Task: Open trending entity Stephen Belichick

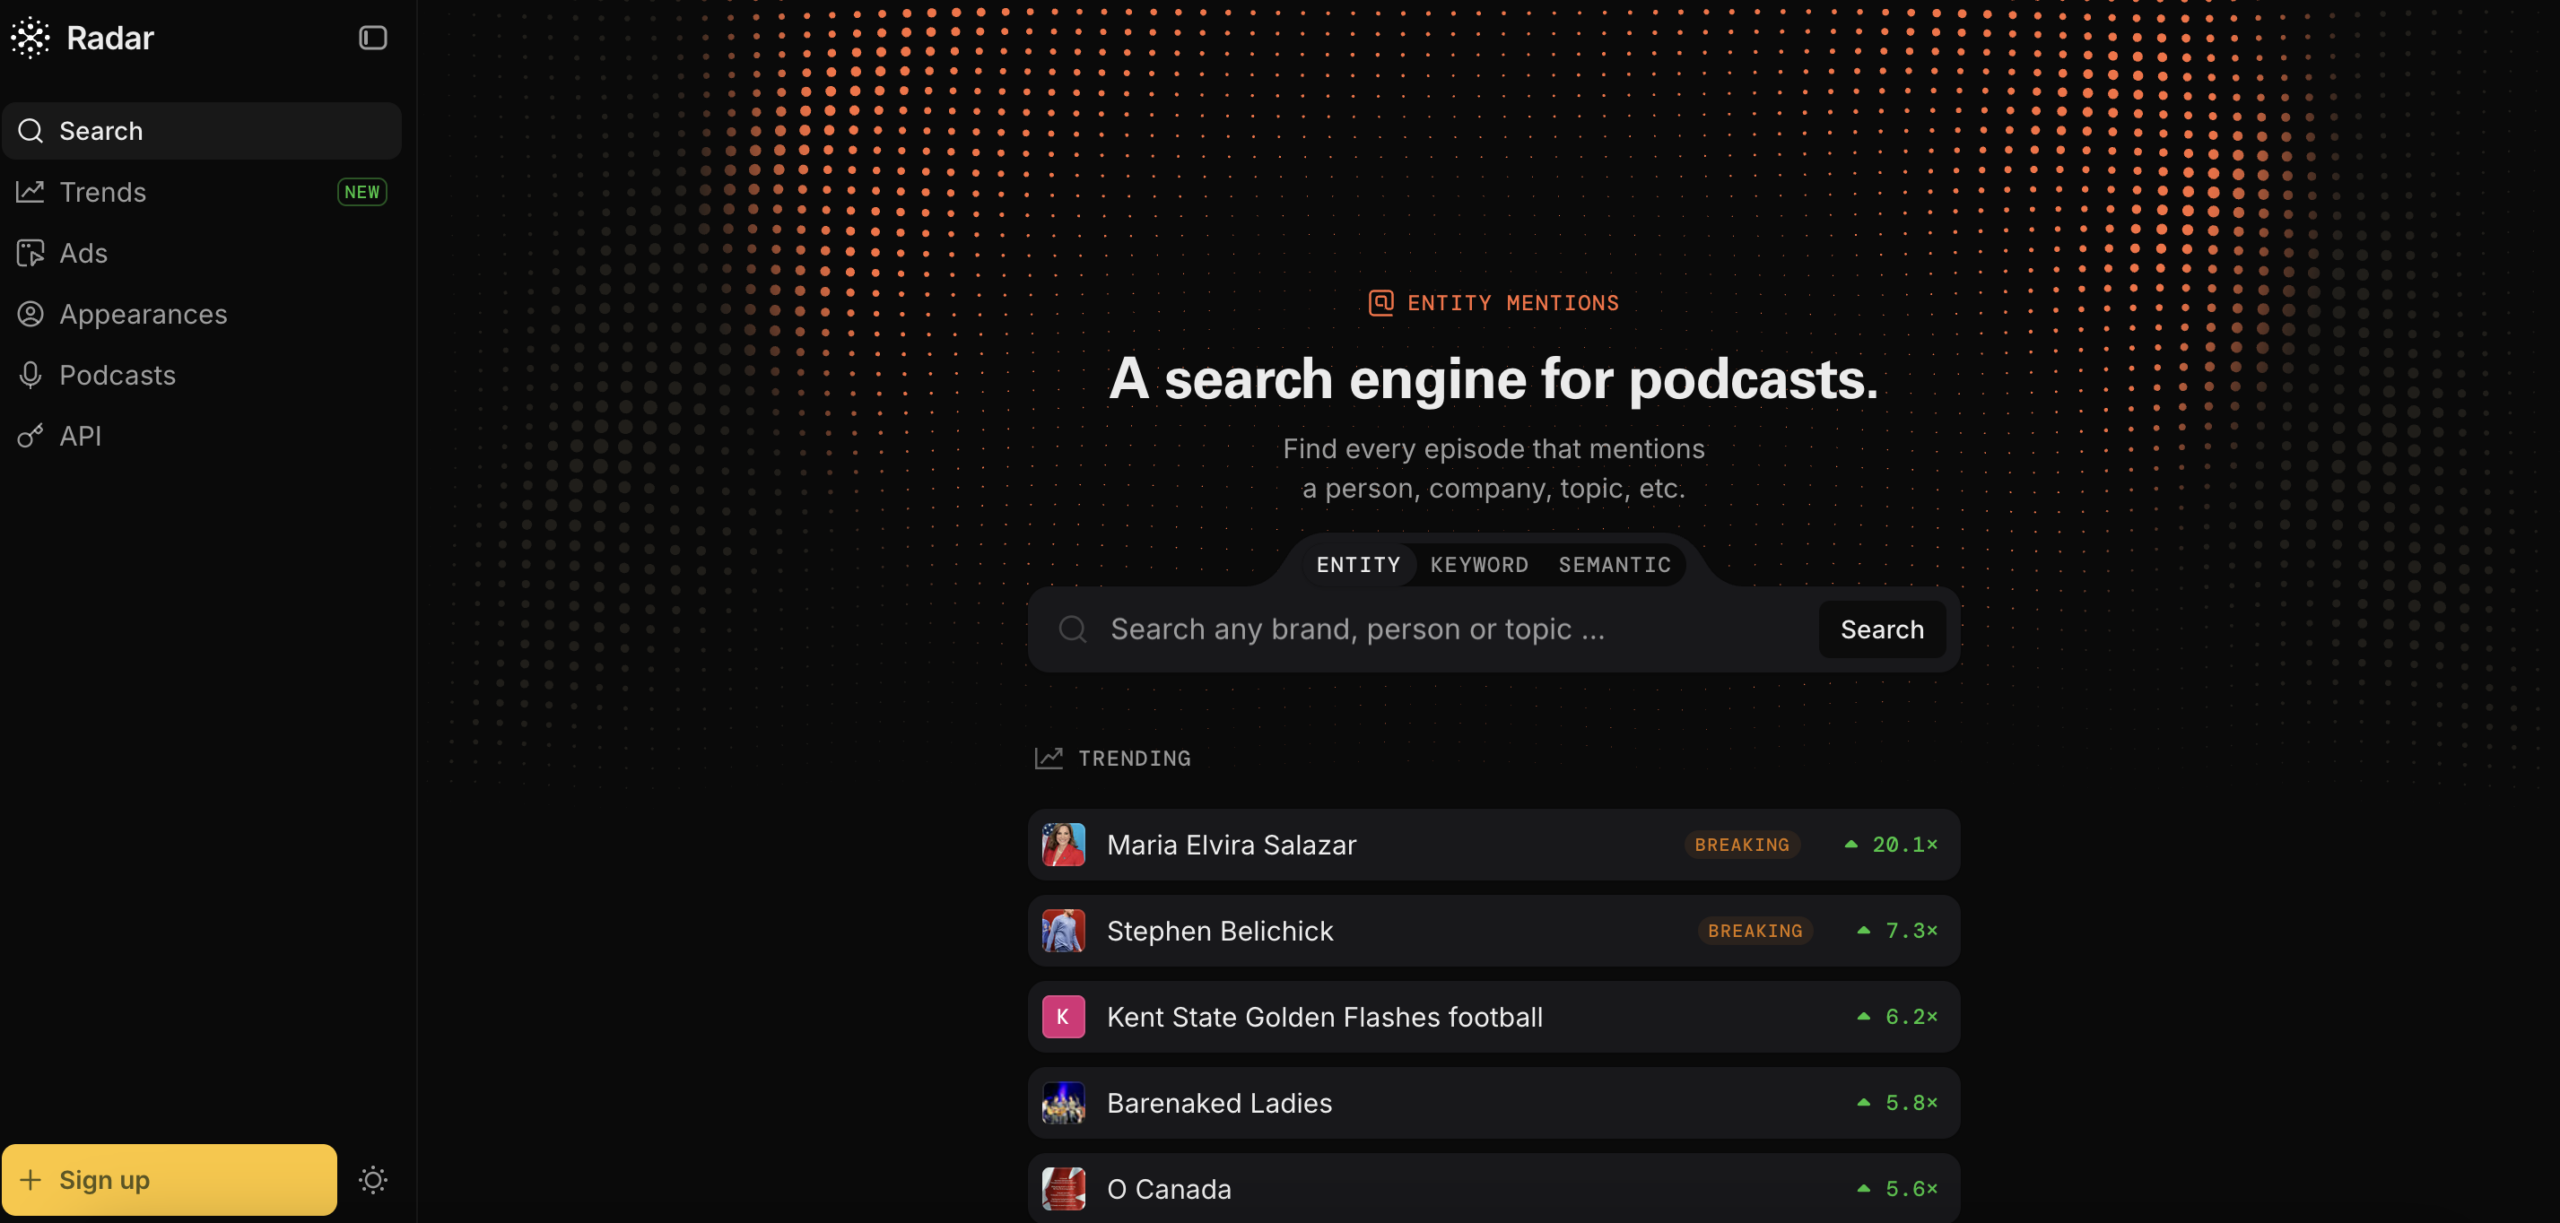Action: [1494, 931]
